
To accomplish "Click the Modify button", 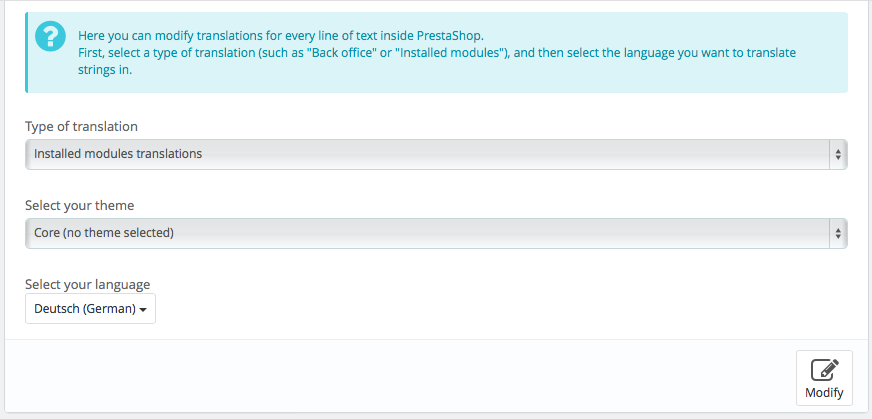I will [x=824, y=378].
